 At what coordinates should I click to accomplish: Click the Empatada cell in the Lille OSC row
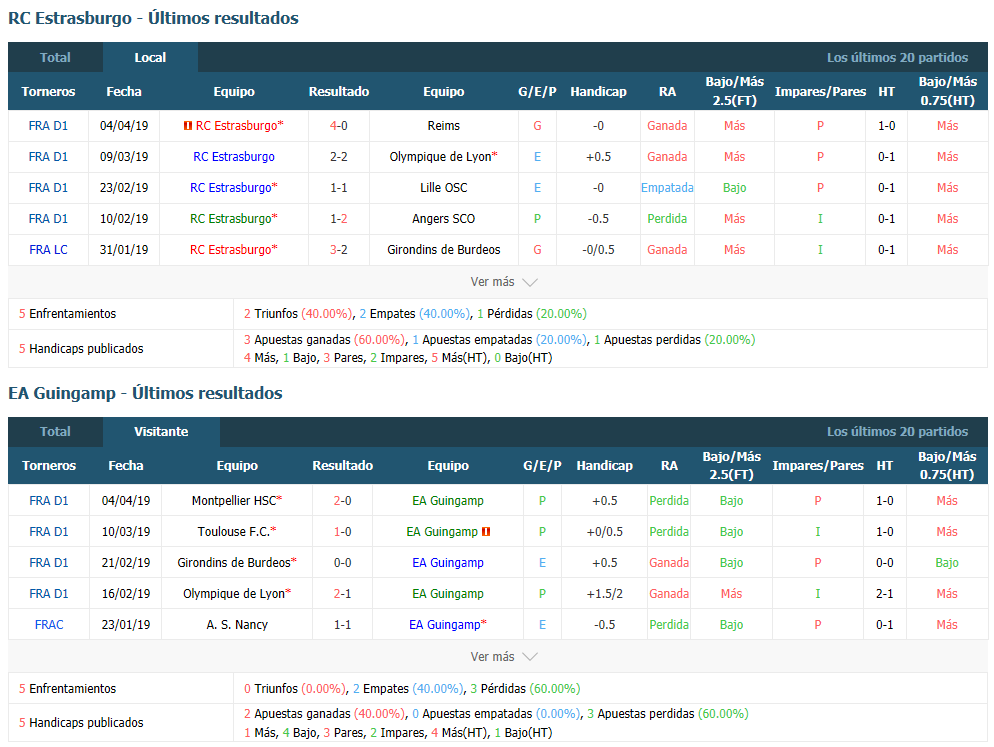point(667,188)
